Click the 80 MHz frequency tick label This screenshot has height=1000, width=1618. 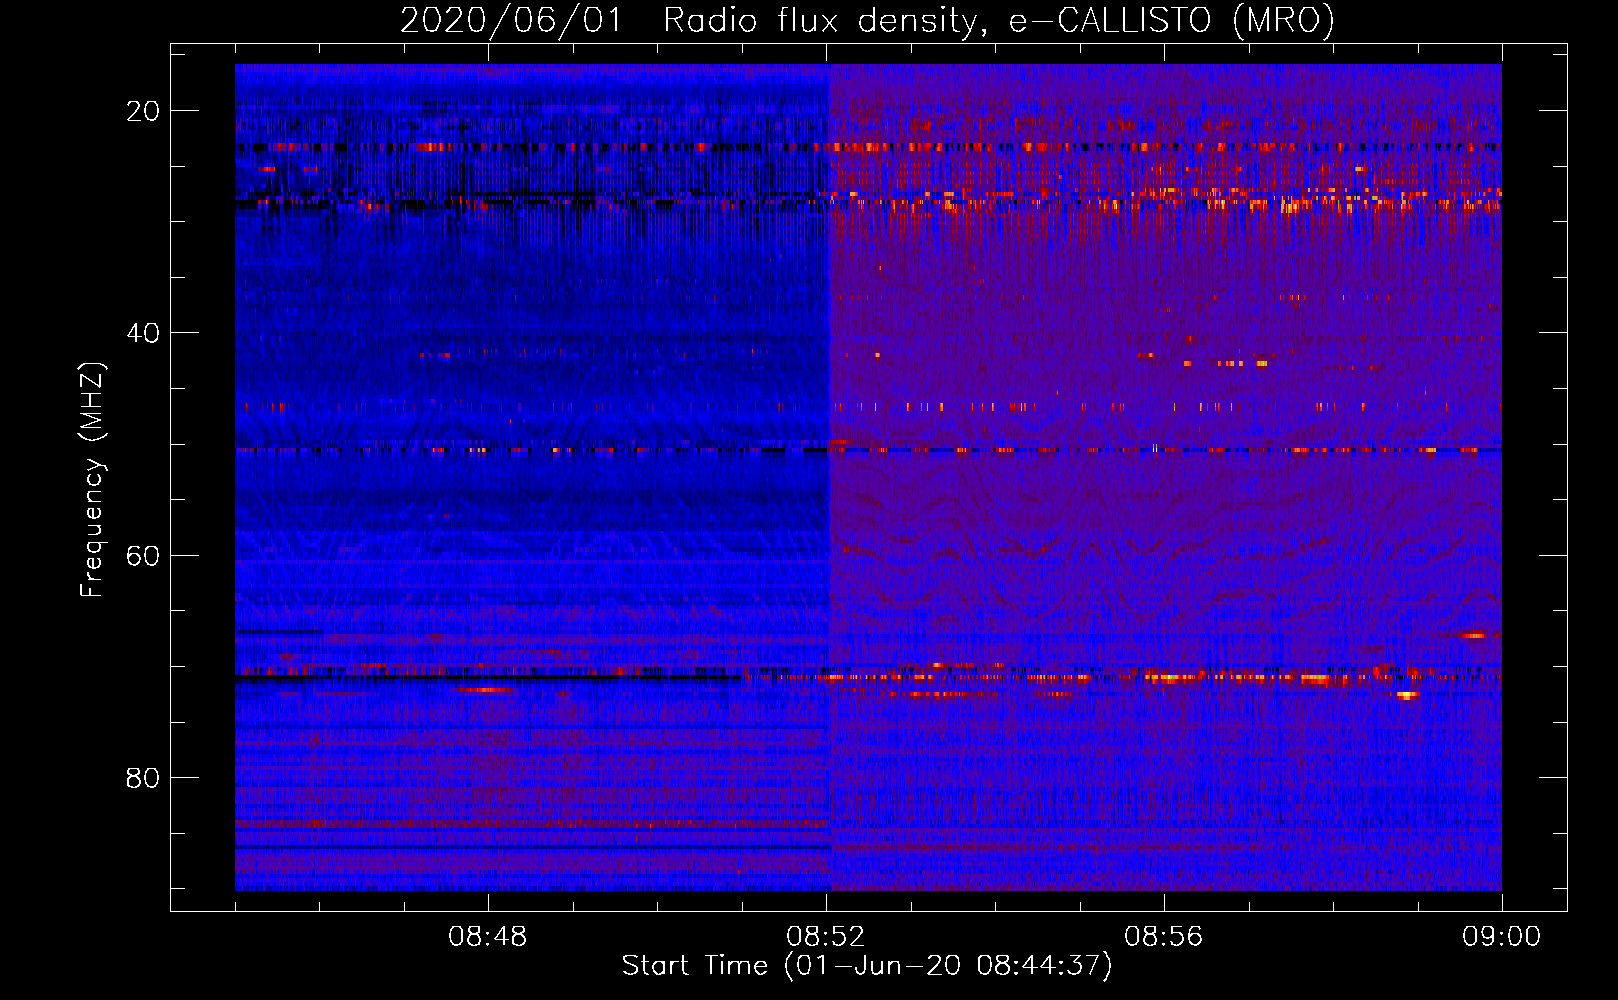tap(143, 777)
